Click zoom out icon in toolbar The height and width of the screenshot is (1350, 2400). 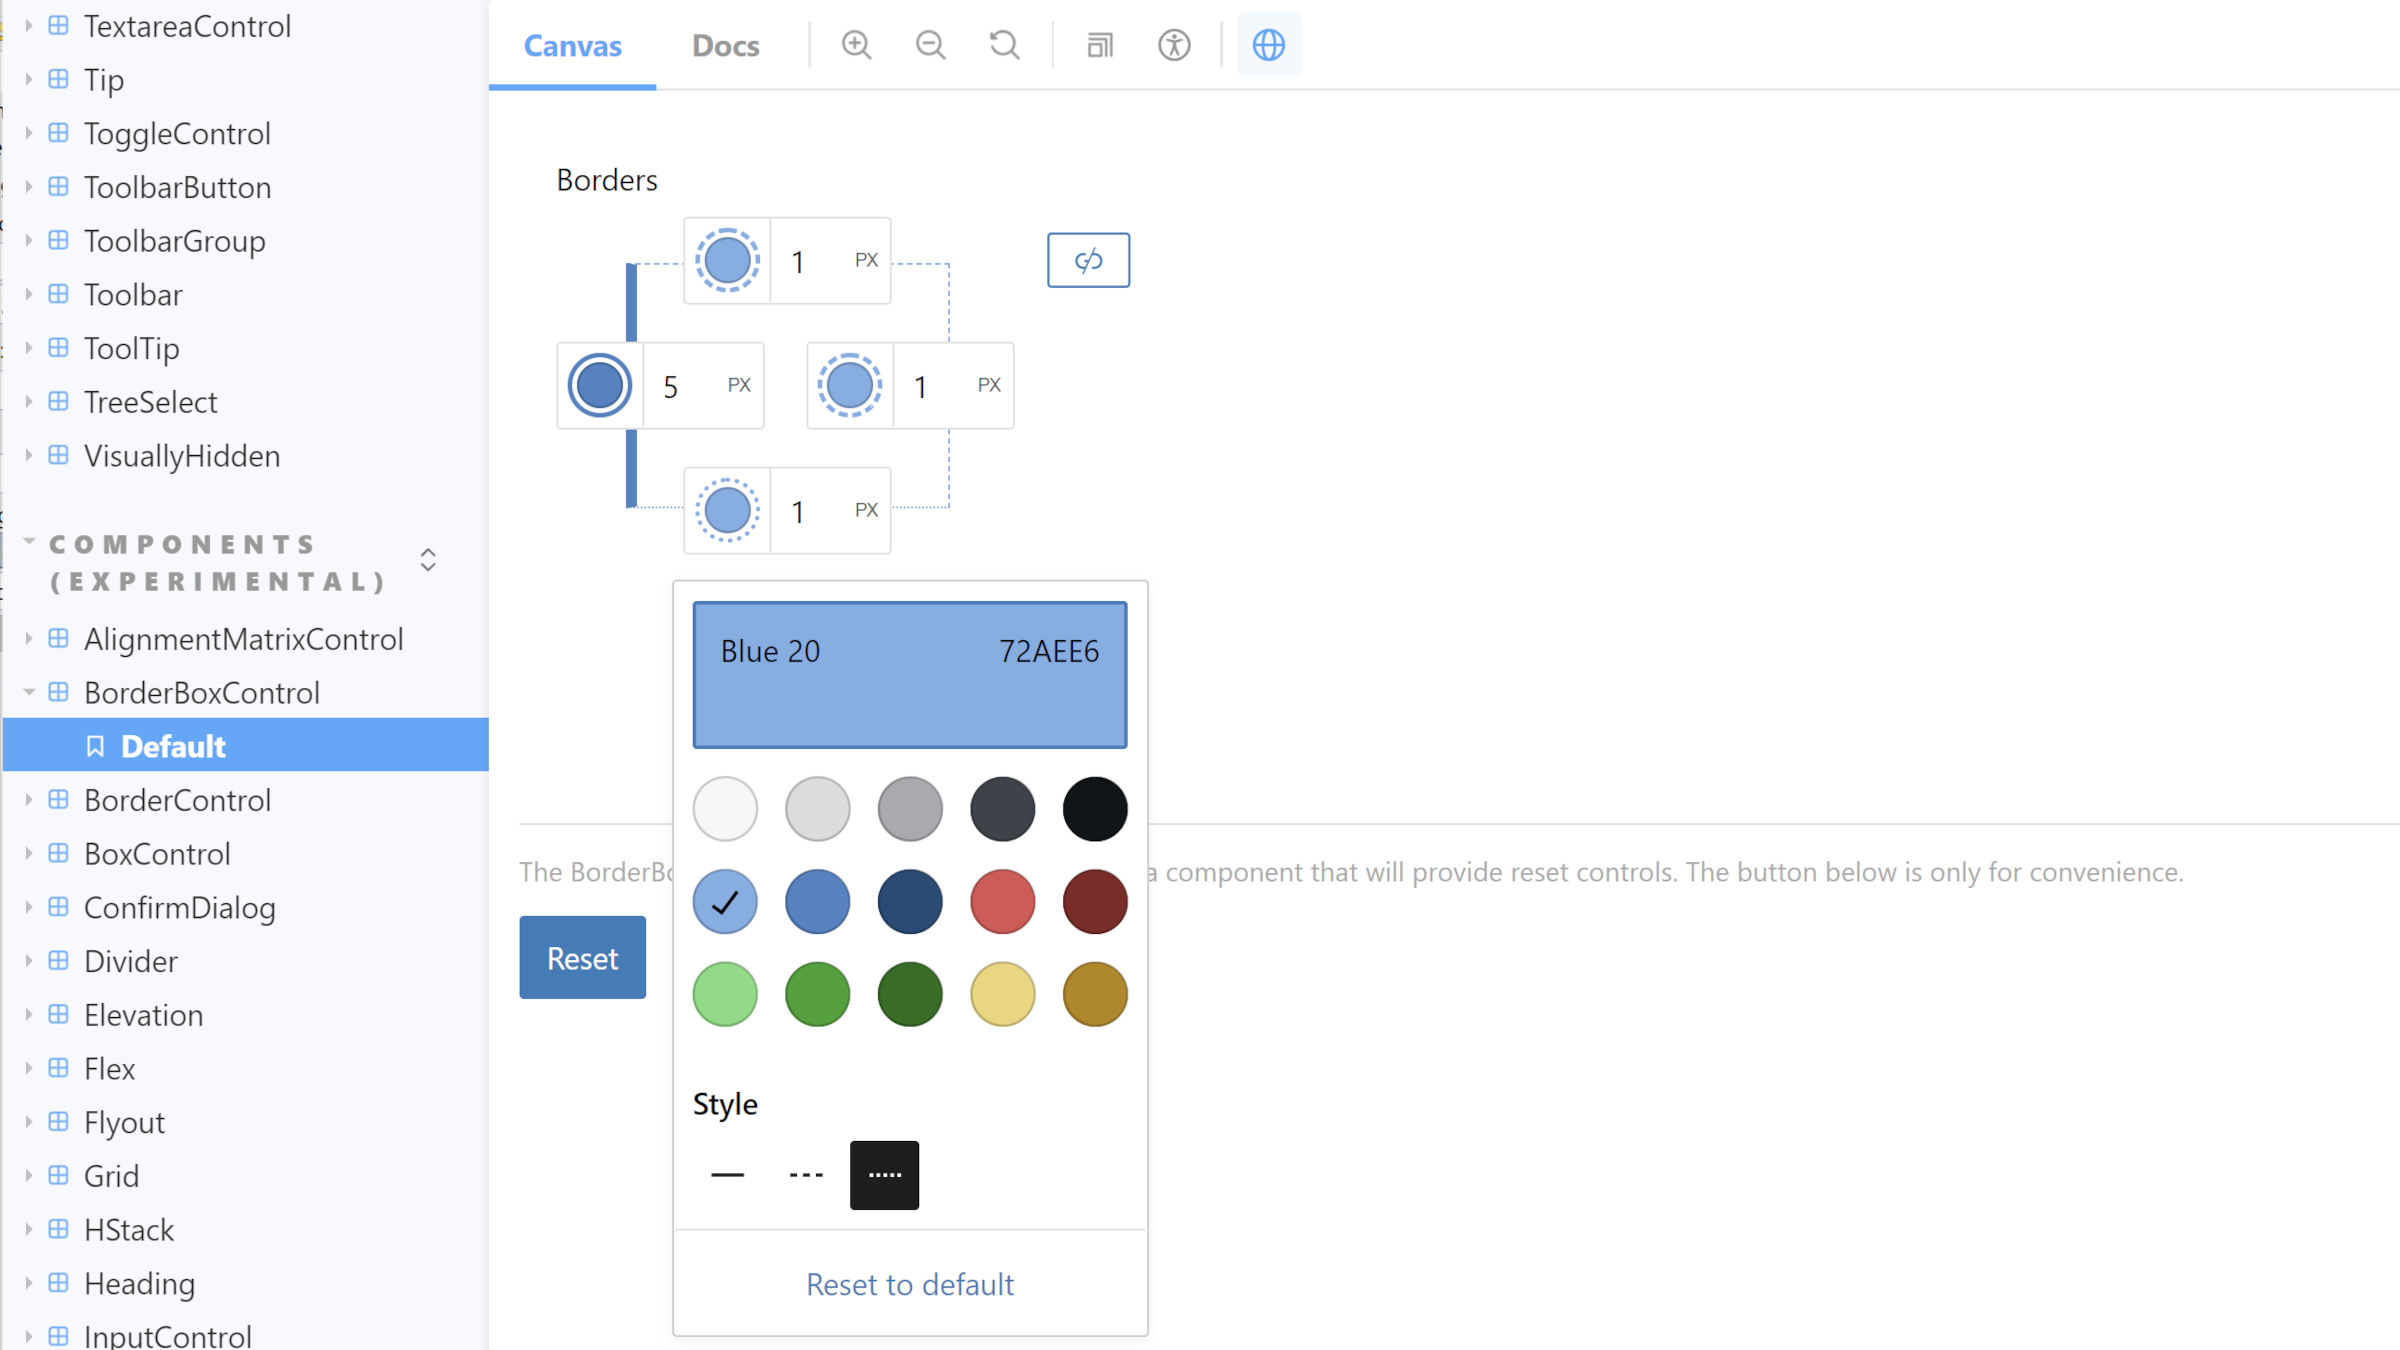(930, 45)
